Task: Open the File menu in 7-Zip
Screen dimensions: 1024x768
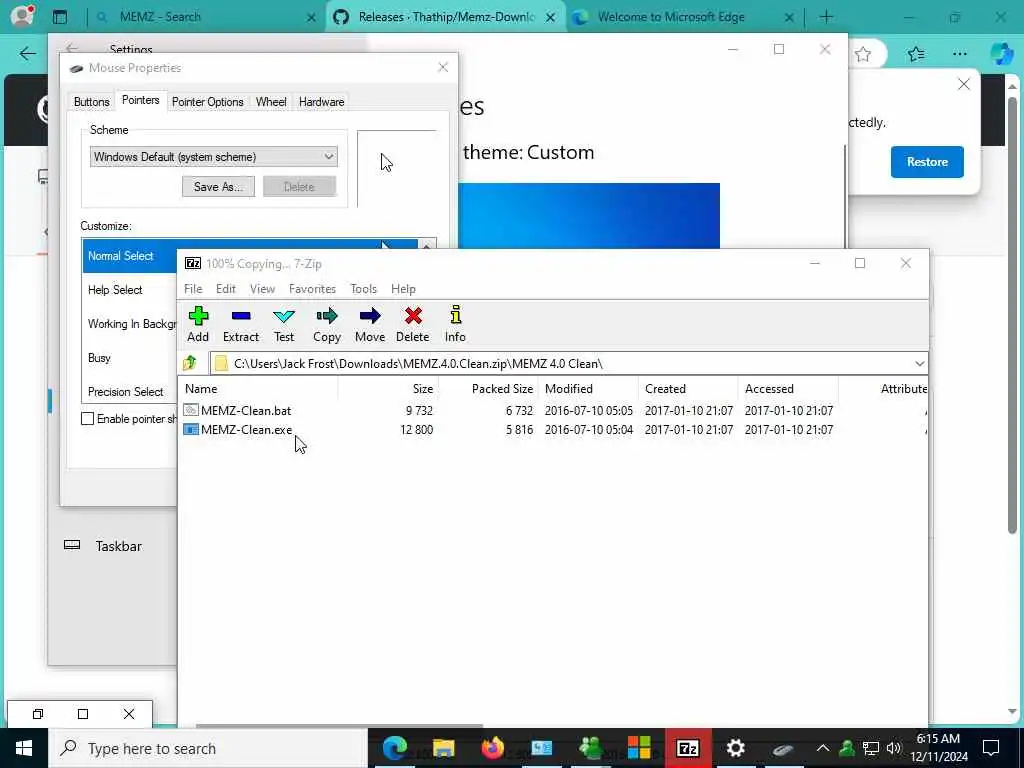Action: tap(193, 289)
